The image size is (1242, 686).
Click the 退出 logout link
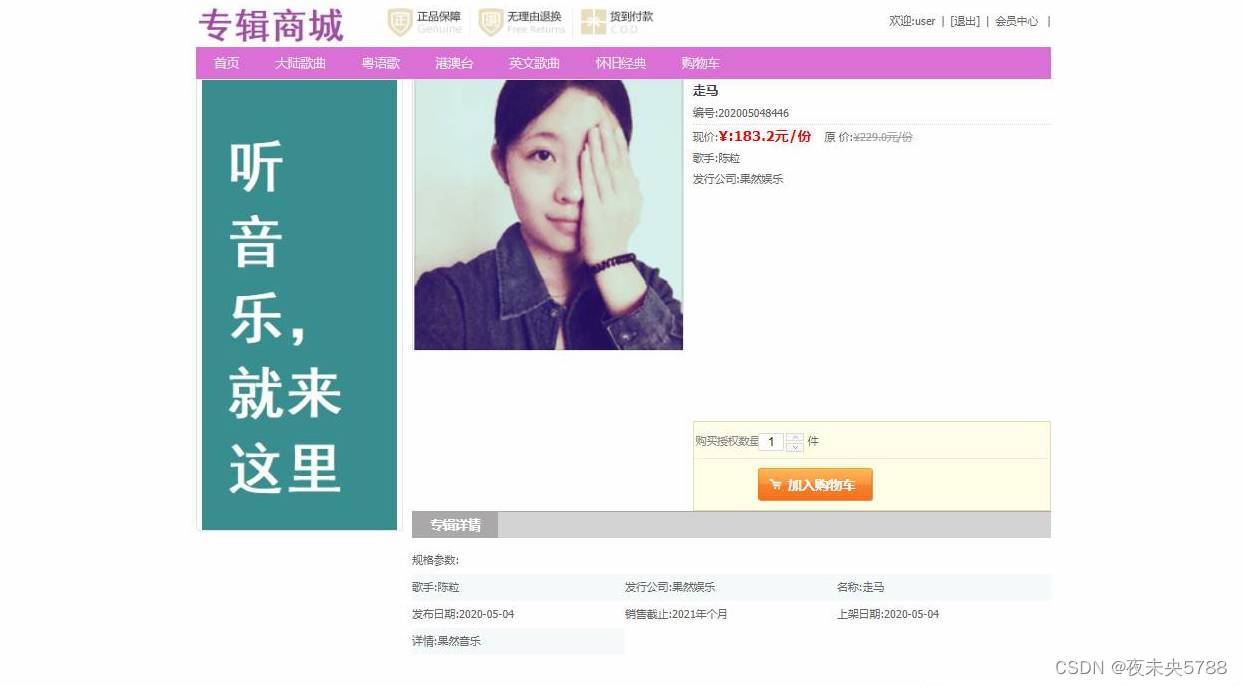pos(965,21)
